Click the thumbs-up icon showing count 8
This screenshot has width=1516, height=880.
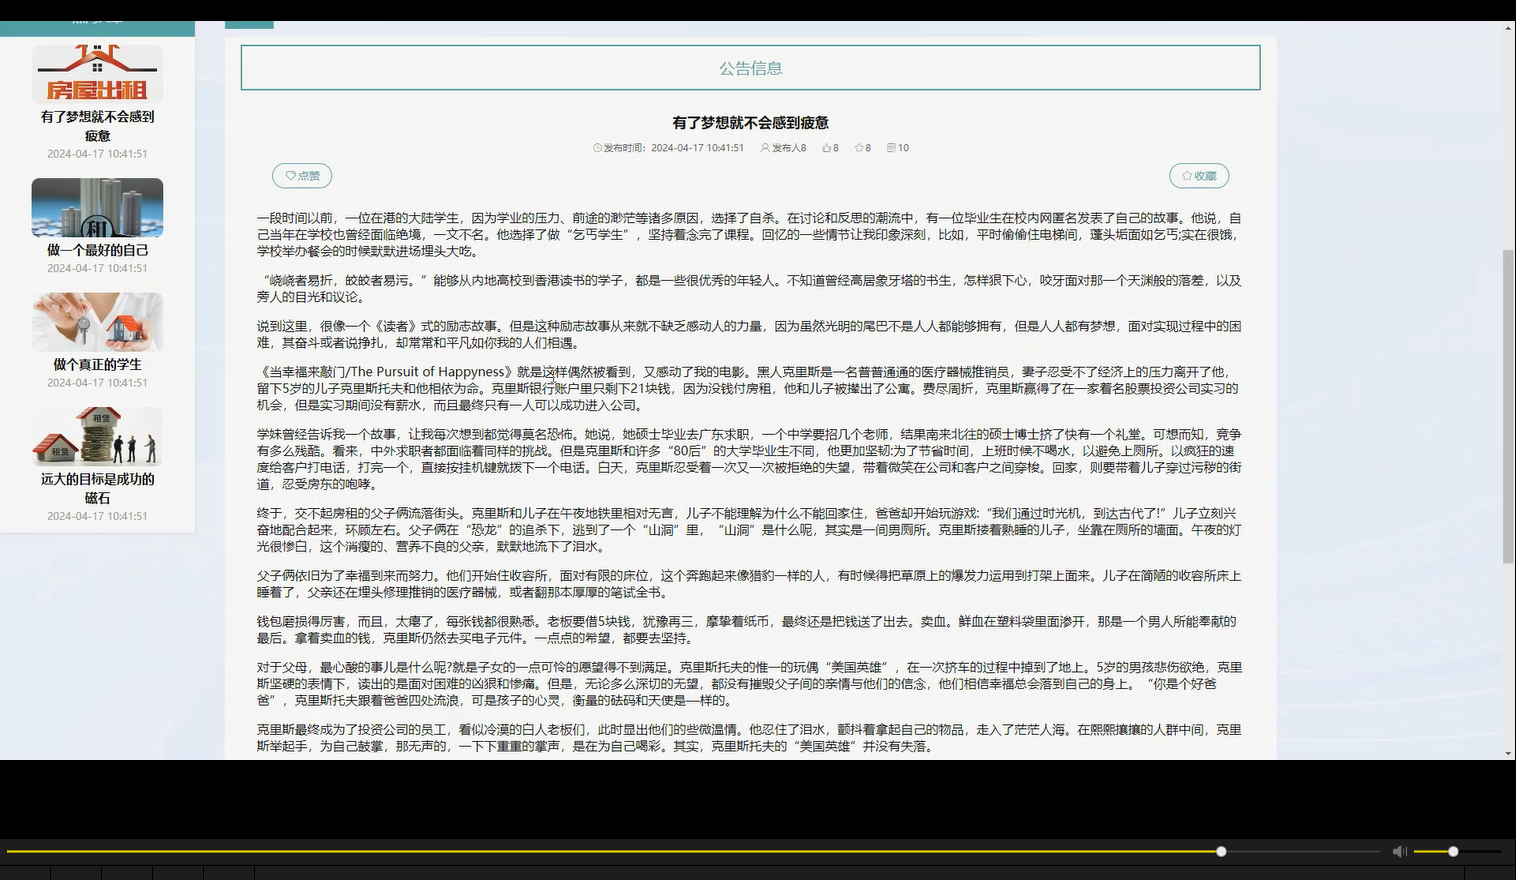coord(824,147)
